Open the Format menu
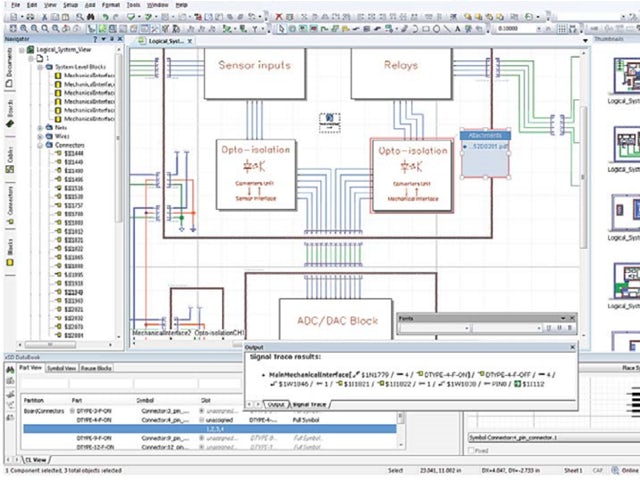This screenshot has width=640, height=480. point(111,5)
